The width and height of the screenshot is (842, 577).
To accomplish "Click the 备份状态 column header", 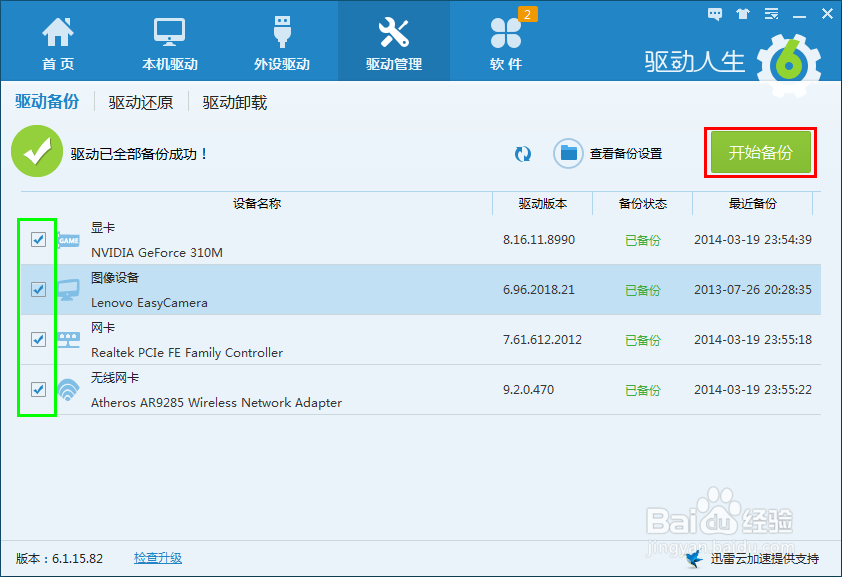I will (642, 203).
